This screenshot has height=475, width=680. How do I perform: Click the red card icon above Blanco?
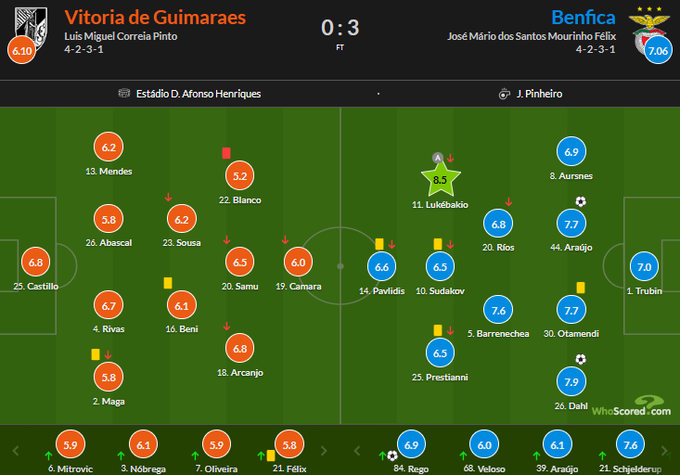pyautogui.click(x=226, y=153)
